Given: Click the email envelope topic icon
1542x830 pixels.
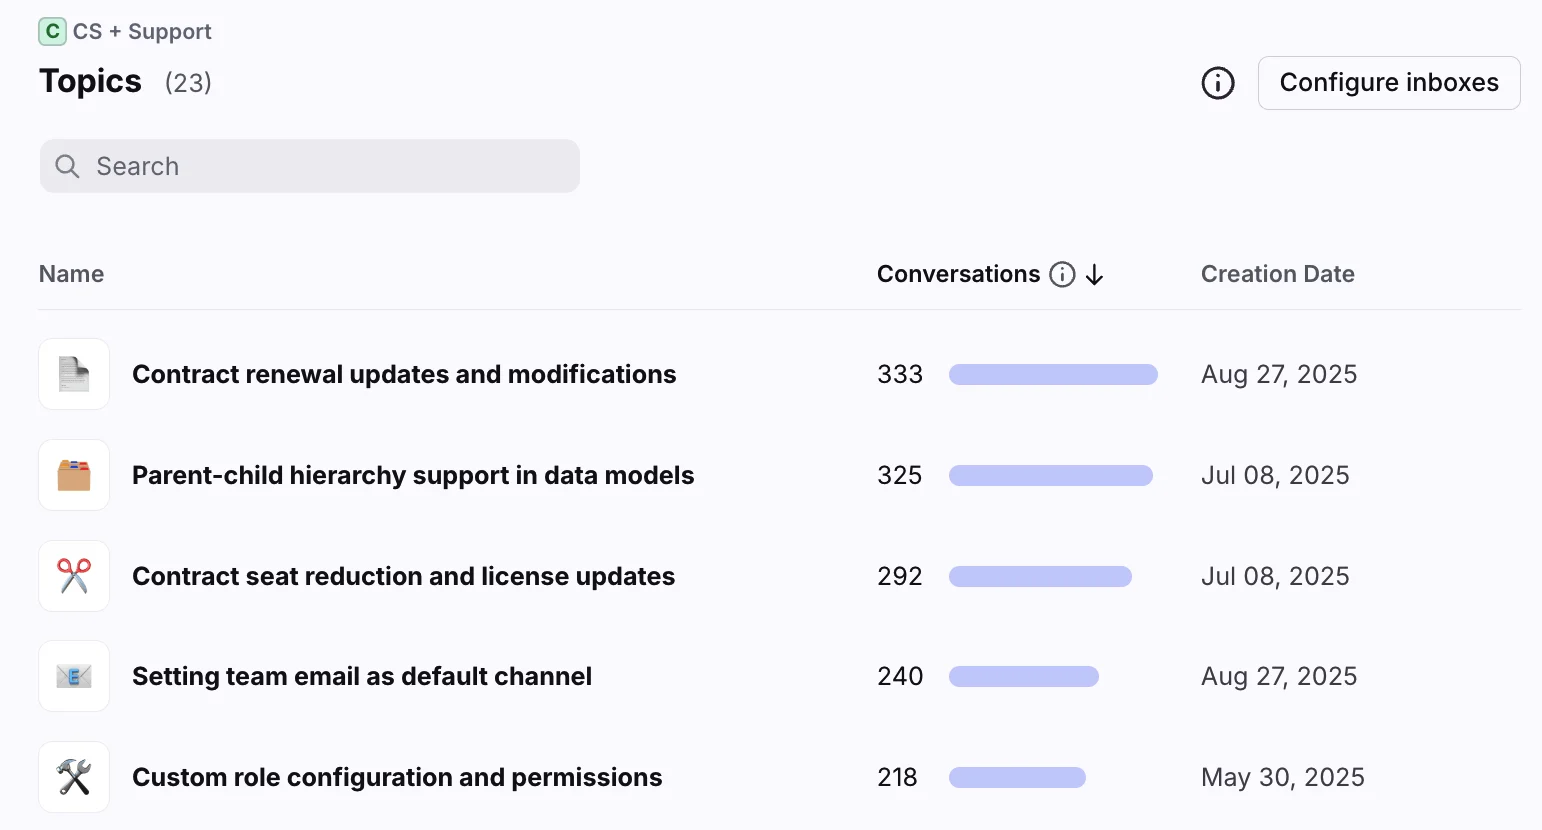Looking at the screenshot, I should pos(74,676).
